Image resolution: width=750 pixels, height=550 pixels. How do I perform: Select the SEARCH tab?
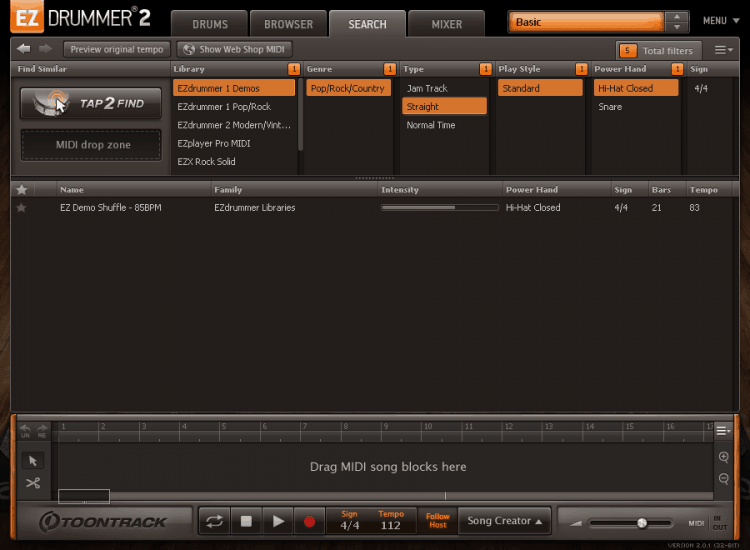367,24
